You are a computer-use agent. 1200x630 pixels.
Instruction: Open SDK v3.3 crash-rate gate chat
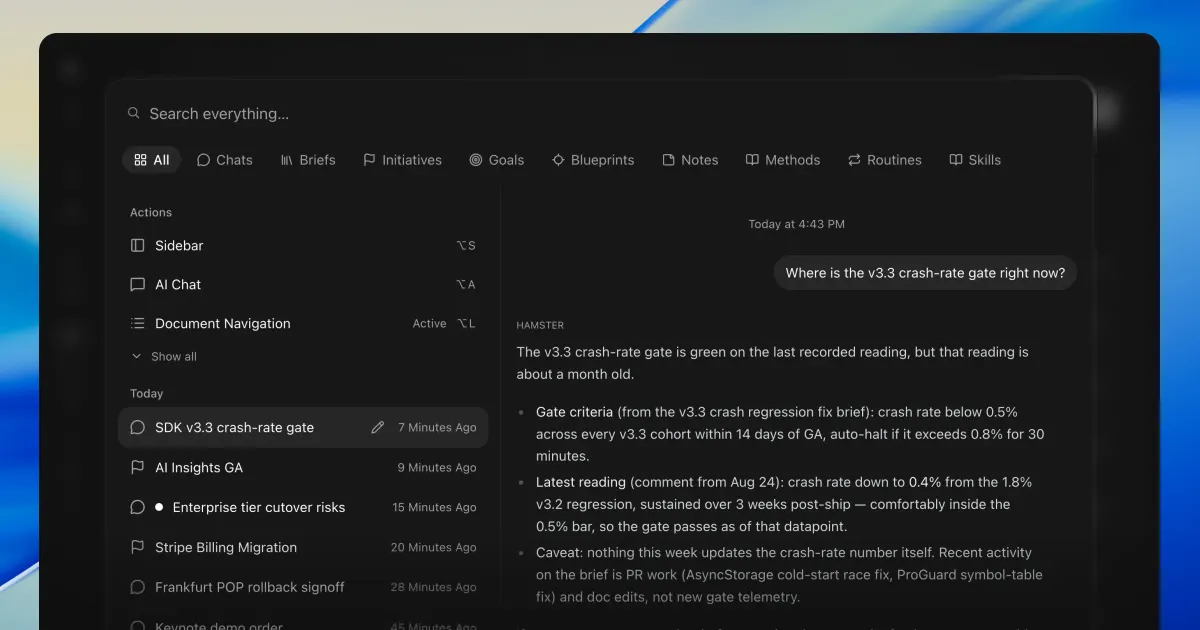coord(303,427)
